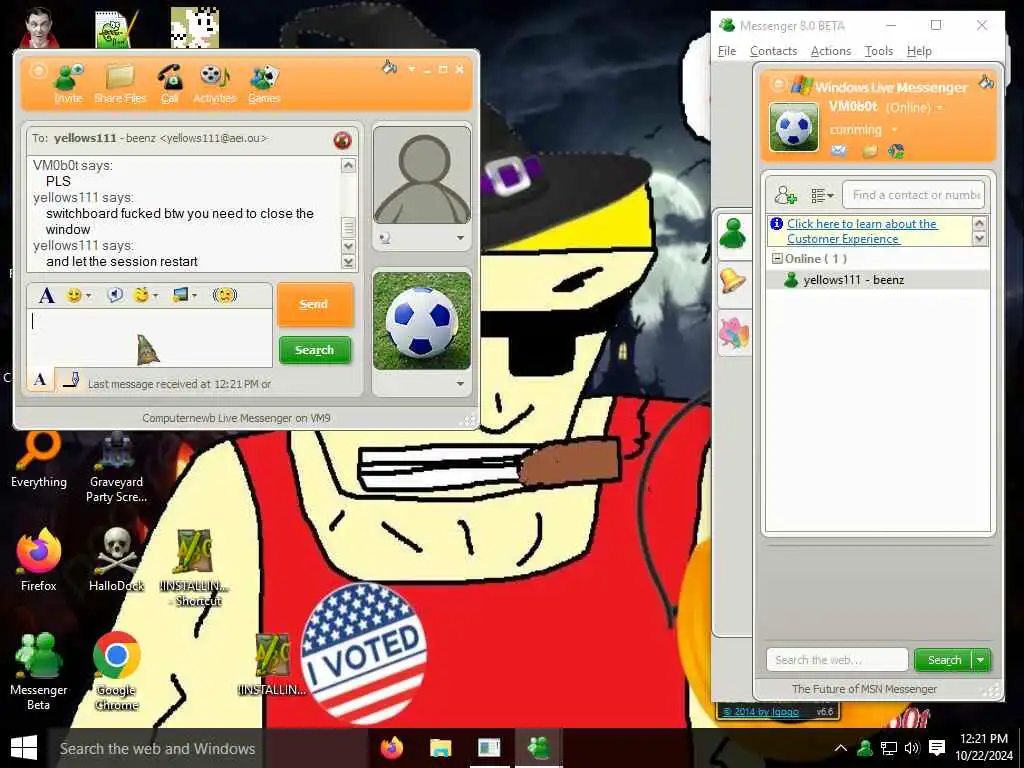Open MSN Today globe icon
The width and height of the screenshot is (1024, 768).
point(897,152)
